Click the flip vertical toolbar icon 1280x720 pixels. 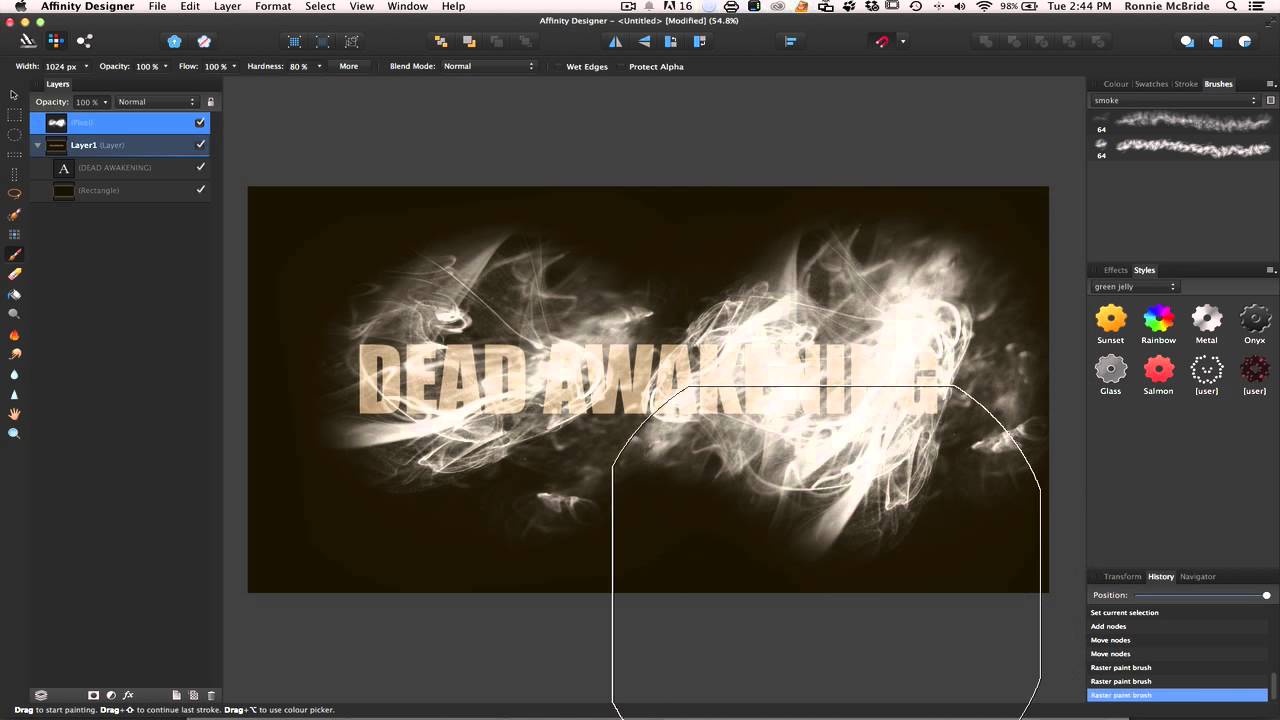click(x=644, y=41)
